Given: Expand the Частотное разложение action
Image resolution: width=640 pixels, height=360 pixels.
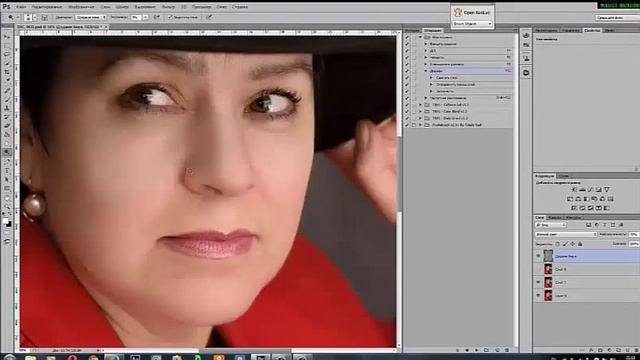Looking at the screenshot, I should pos(426,98).
